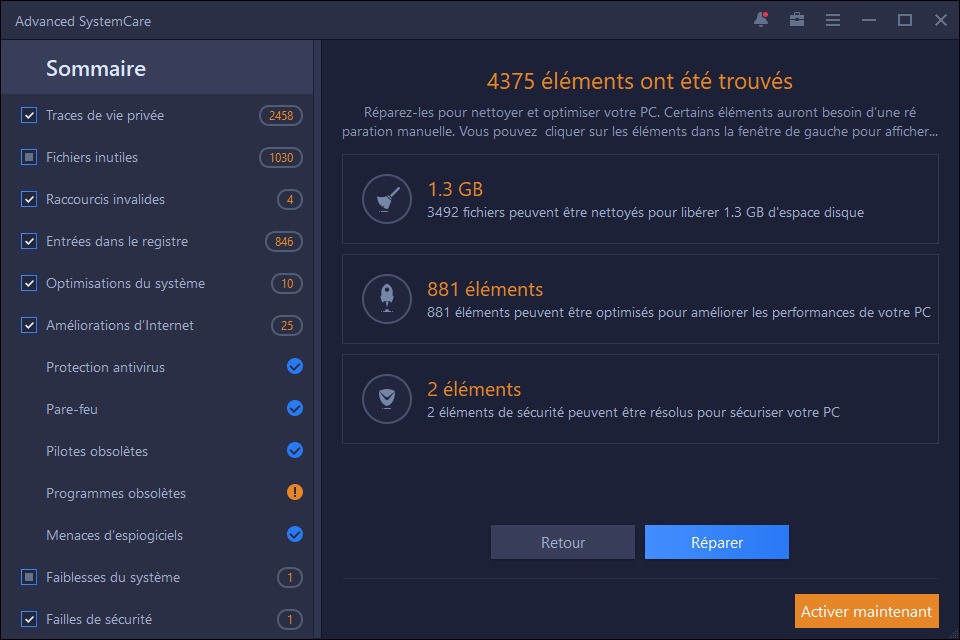Click the count badge for Failles de sécurité

coord(290,620)
